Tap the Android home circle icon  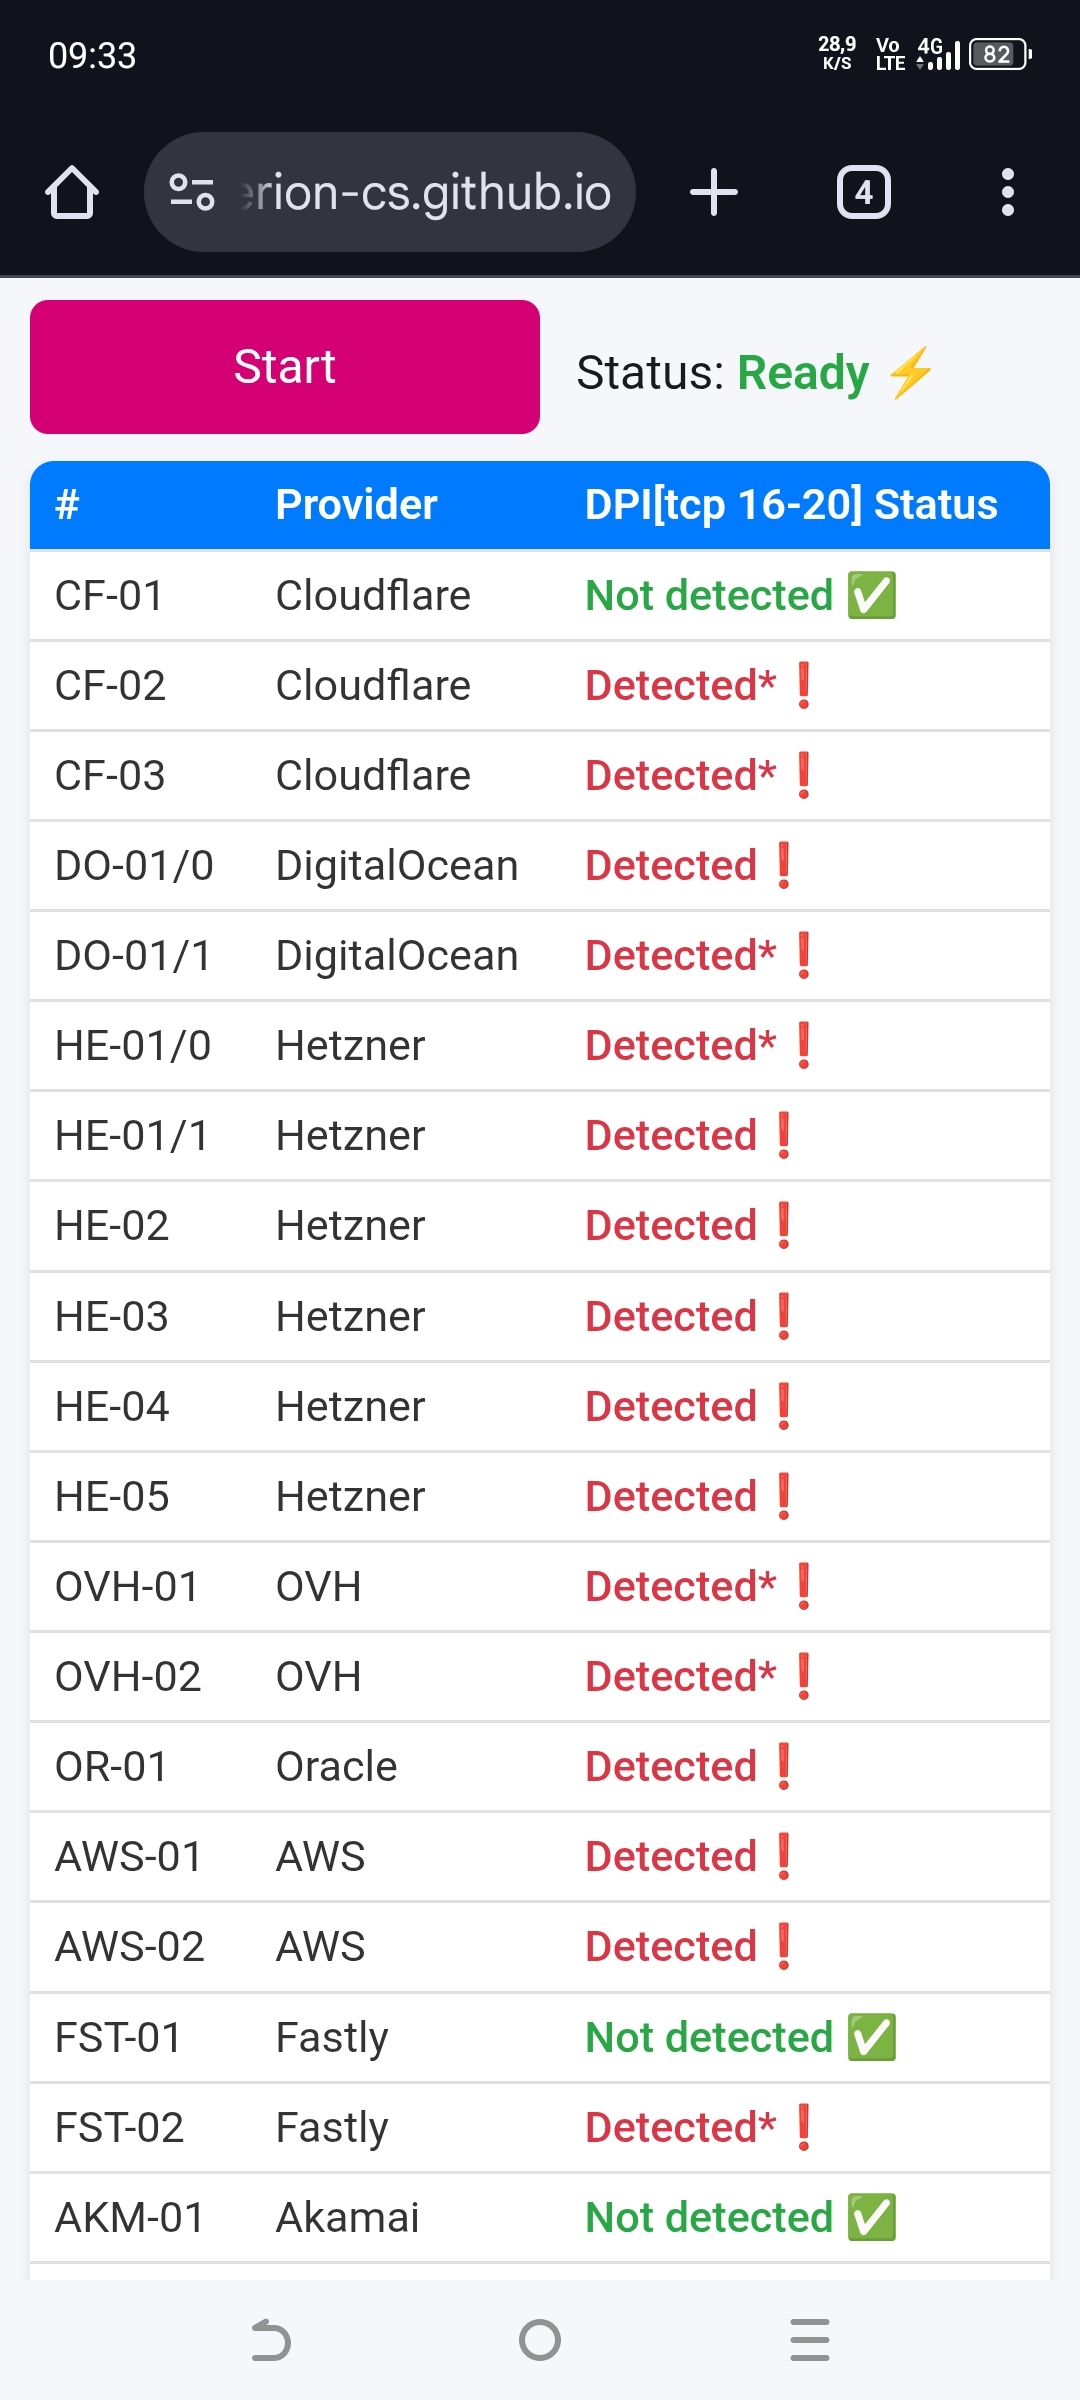[540, 2340]
